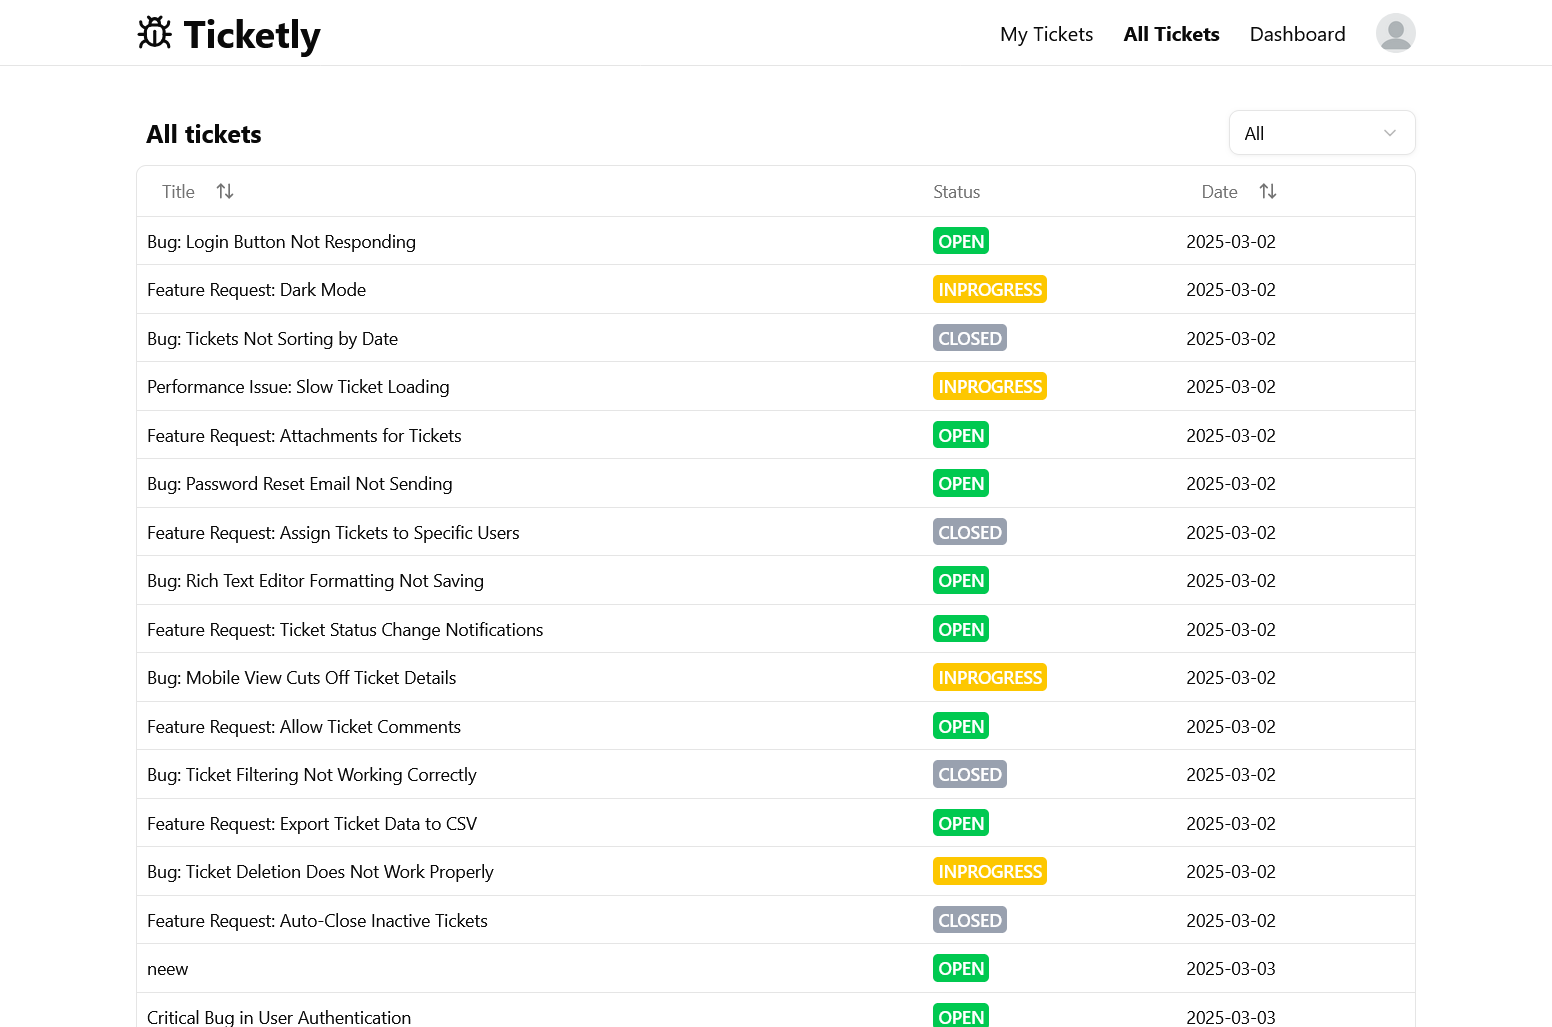The height and width of the screenshot is (1027, 1552).
Task: Click OPEN badge on neew row
Action: point(961,968)
